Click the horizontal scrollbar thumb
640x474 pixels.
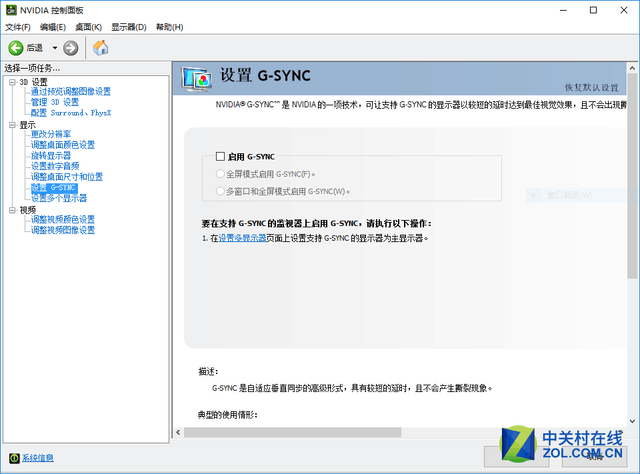click(x=292, y=432)
